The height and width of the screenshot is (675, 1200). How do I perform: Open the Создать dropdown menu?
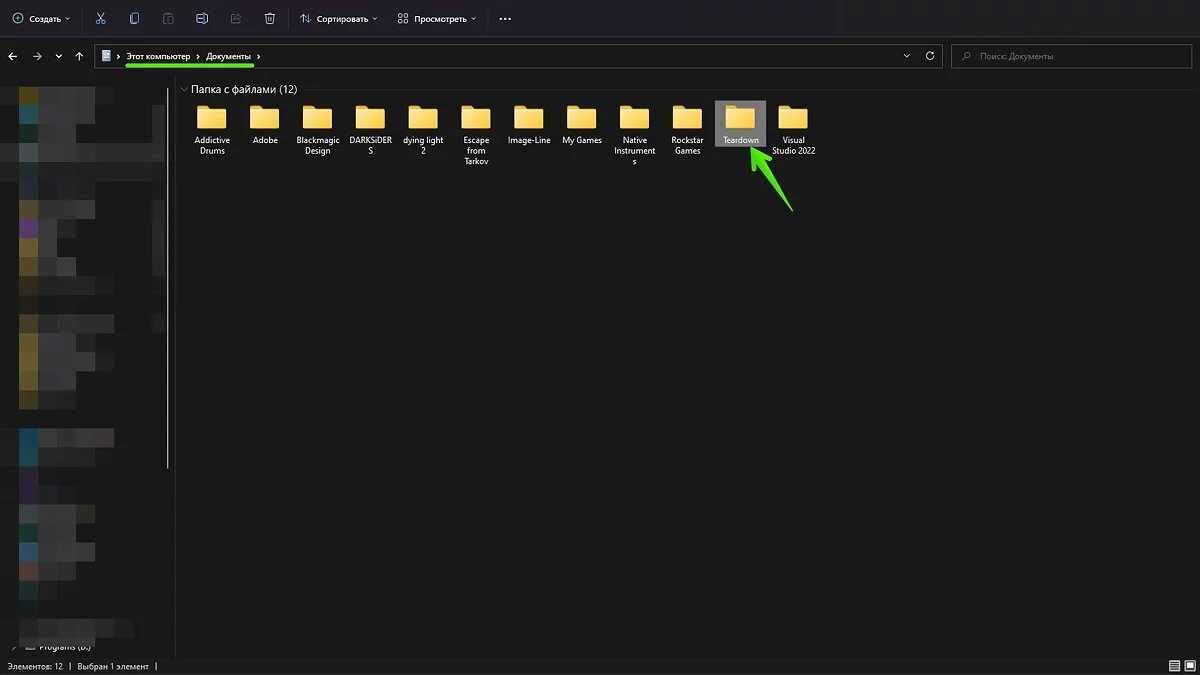pyautogui.click(x=41, y=19)
